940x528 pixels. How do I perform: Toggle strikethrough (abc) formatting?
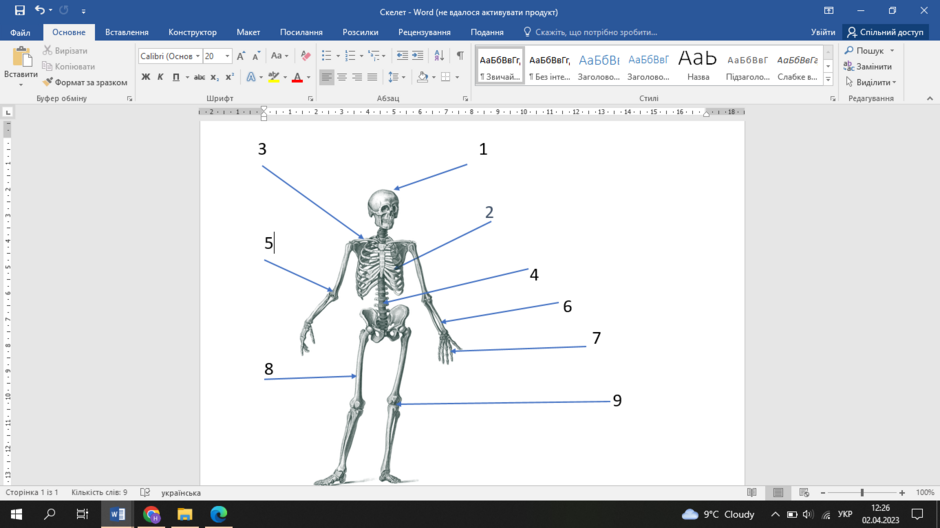(x=199, y=77)
